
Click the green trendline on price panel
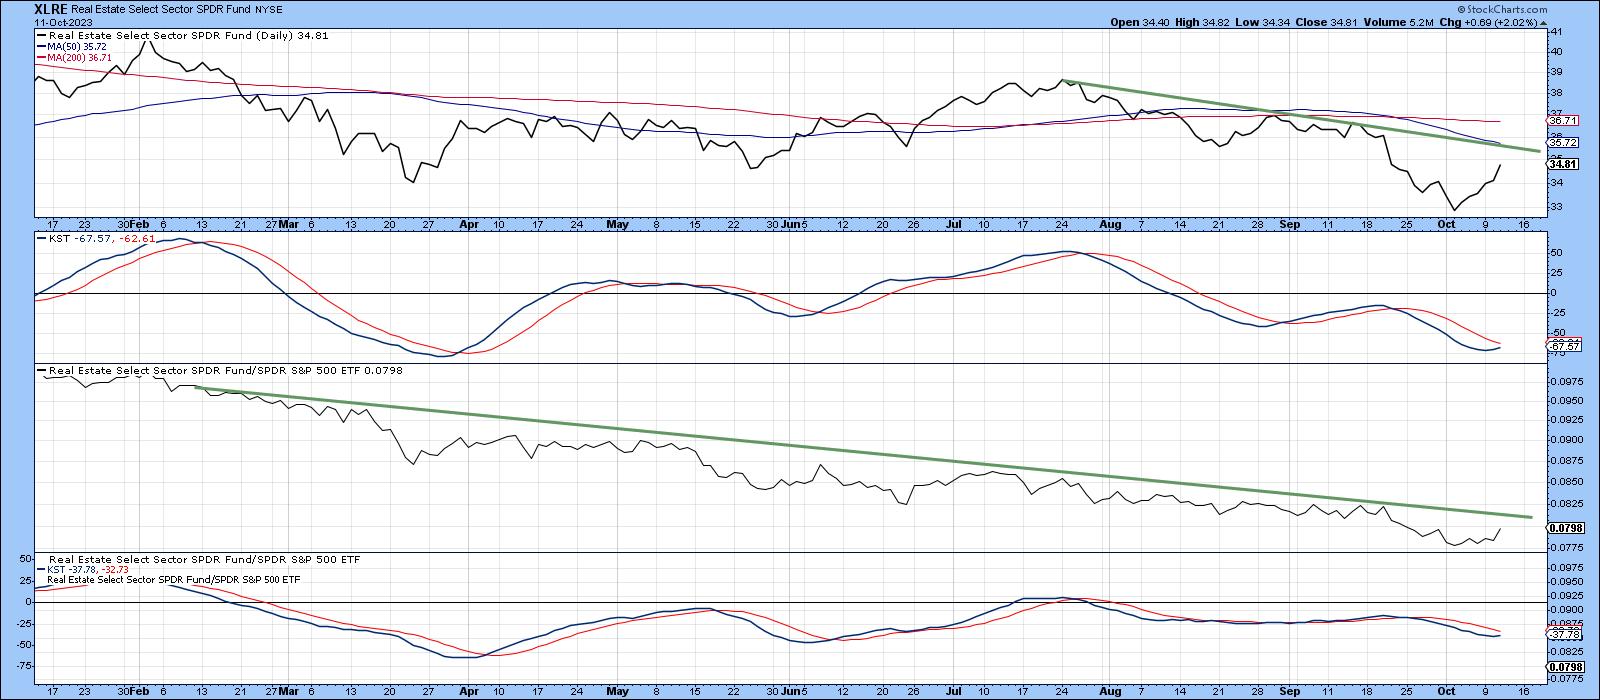click(x=1300, y=116)
